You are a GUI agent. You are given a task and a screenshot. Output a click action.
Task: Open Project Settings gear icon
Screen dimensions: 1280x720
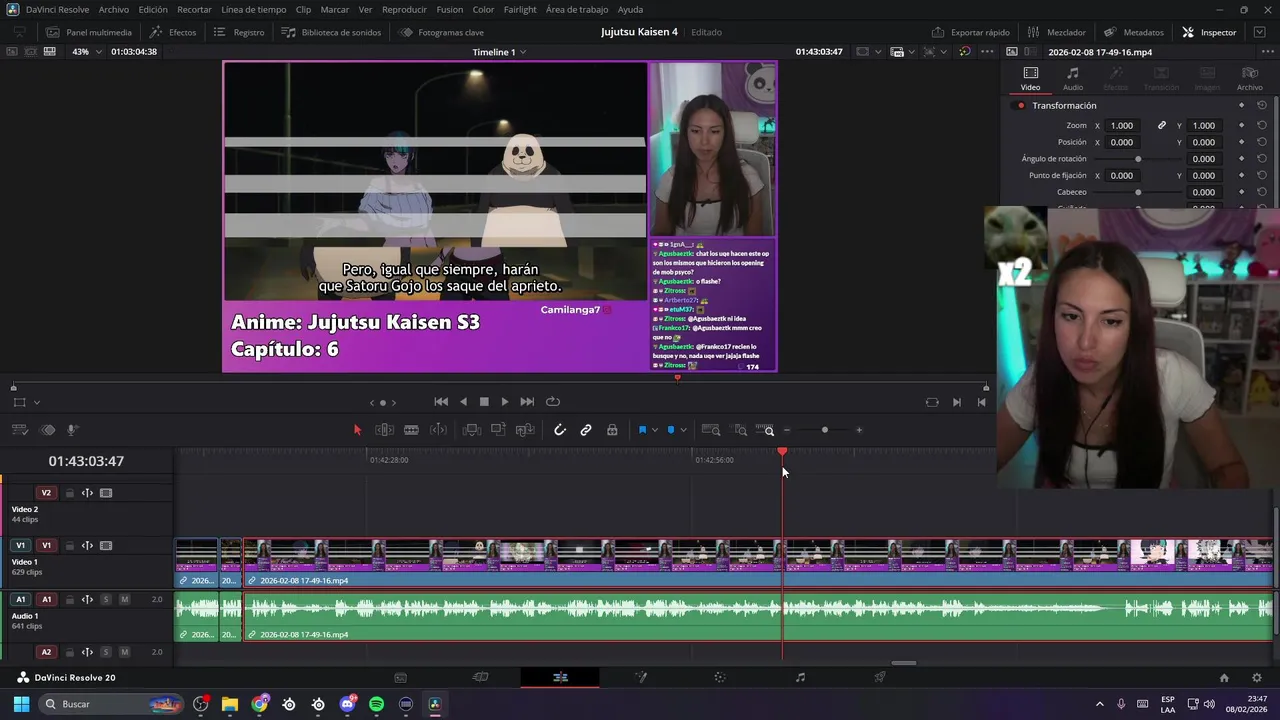pyautogui.click(x=1257, y=677)
